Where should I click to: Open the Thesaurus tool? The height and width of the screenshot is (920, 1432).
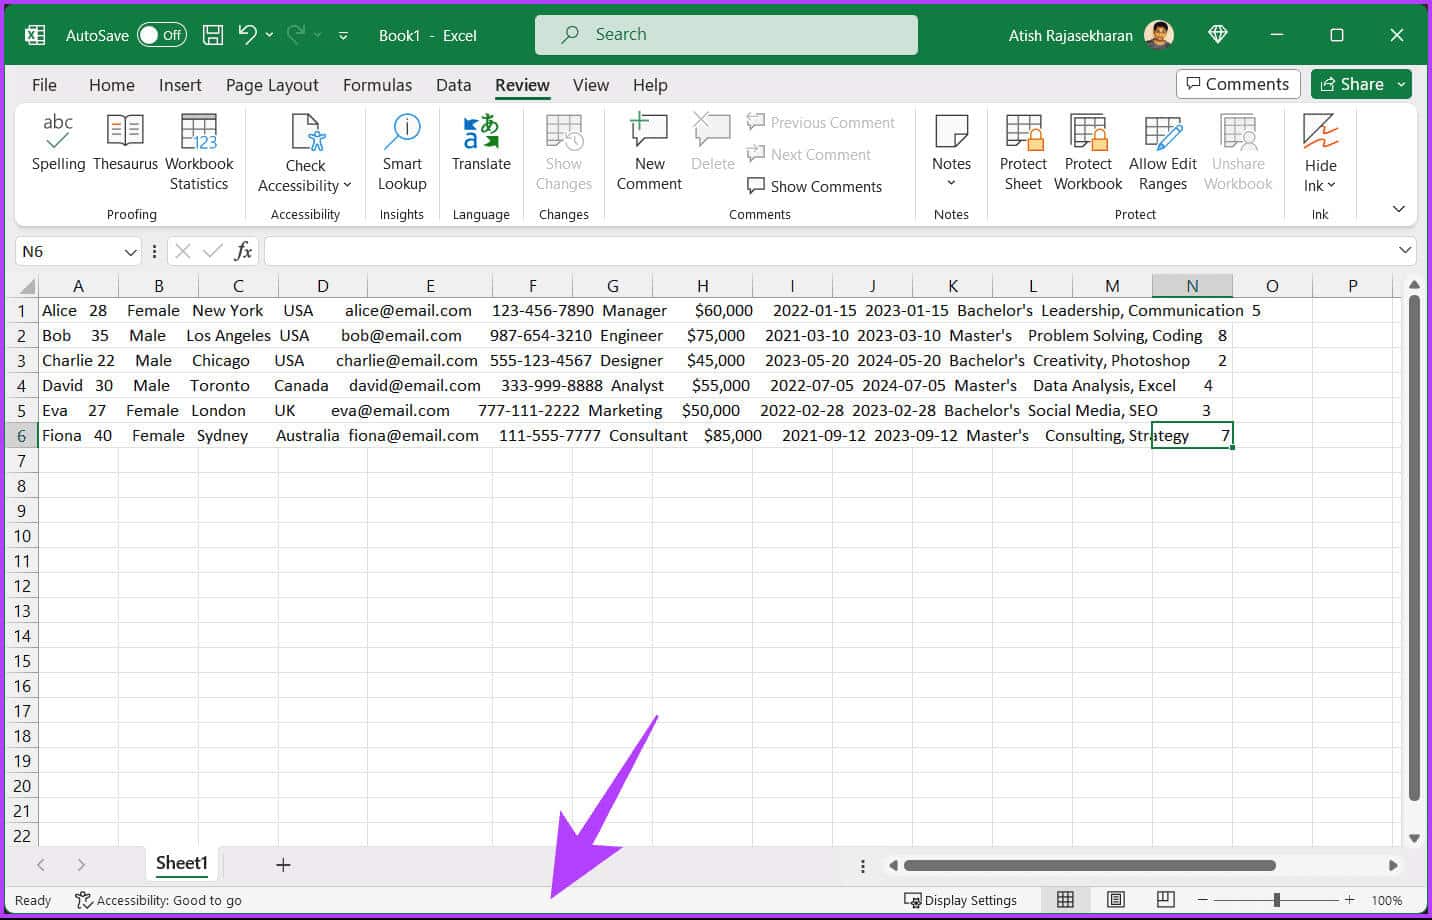(x=125, y=142)
